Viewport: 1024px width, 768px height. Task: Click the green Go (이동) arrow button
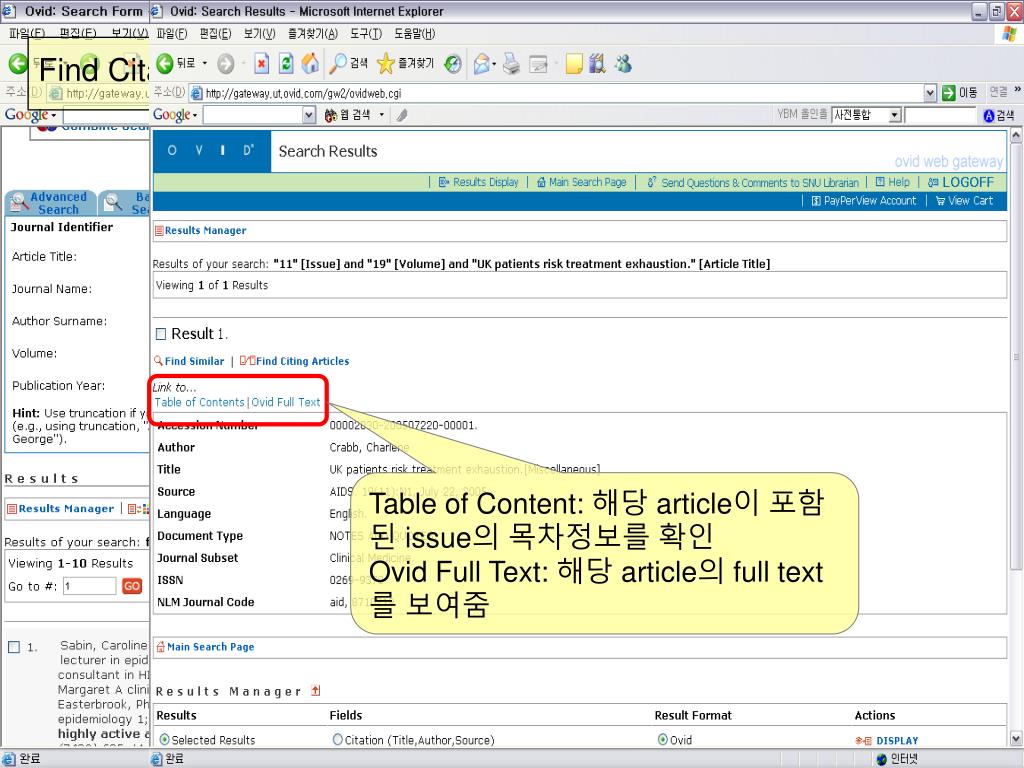(959, 93)
